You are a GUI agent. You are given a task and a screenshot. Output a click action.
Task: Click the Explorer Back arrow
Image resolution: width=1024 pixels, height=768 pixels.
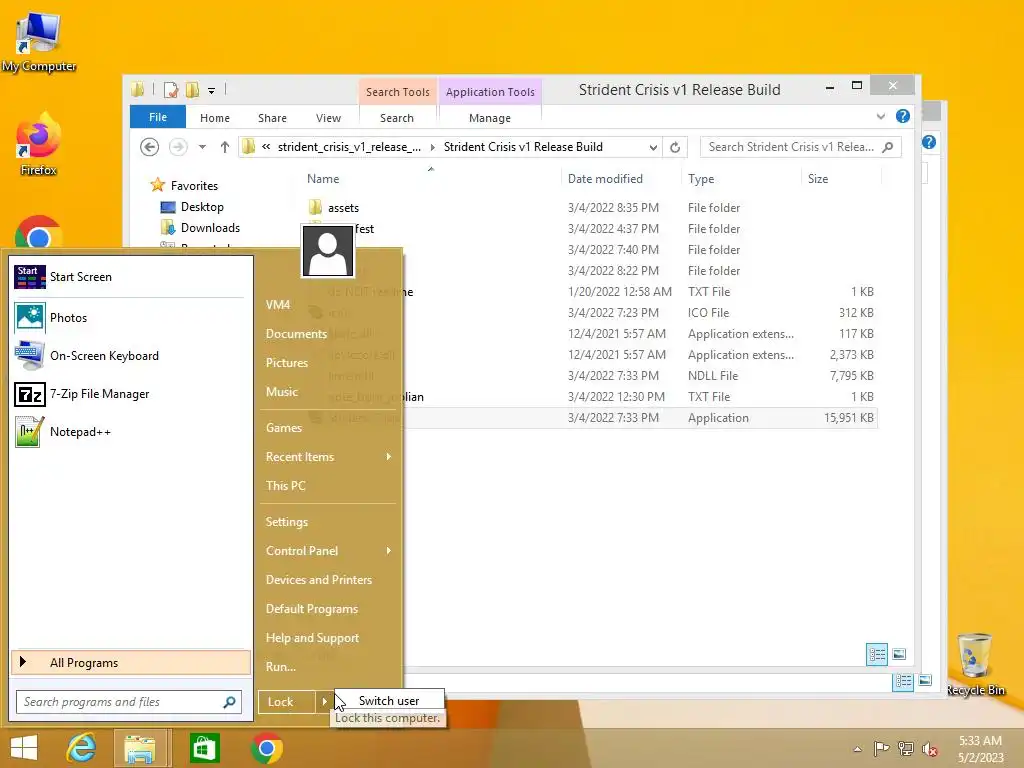click(150, 147)
